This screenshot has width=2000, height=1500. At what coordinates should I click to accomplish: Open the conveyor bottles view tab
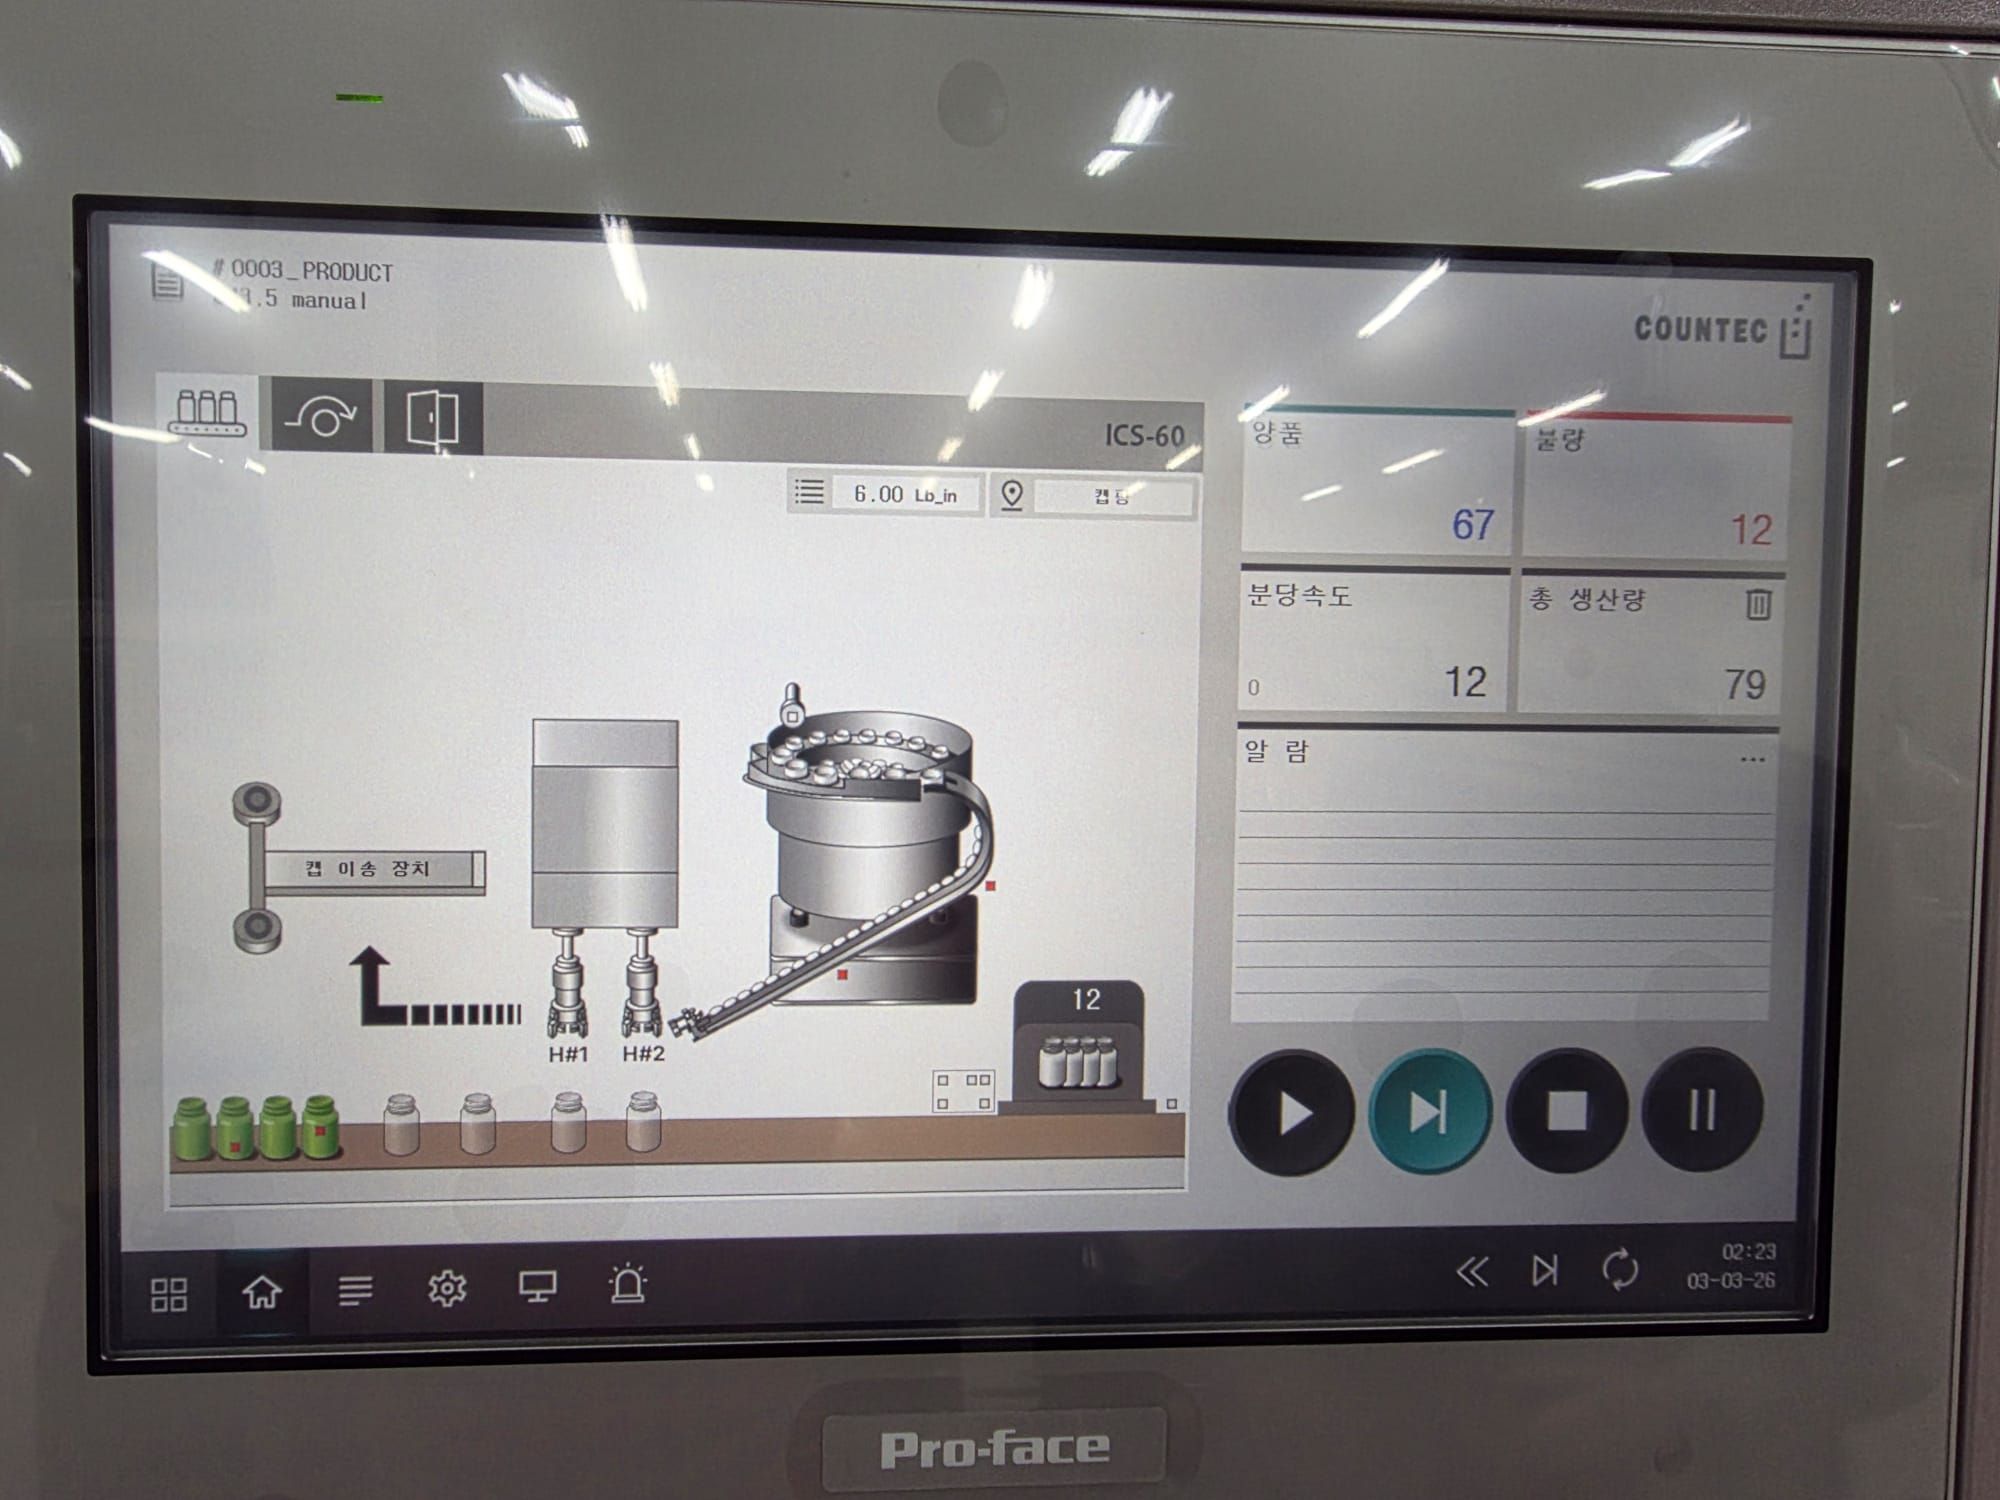[x=208, y=413]
